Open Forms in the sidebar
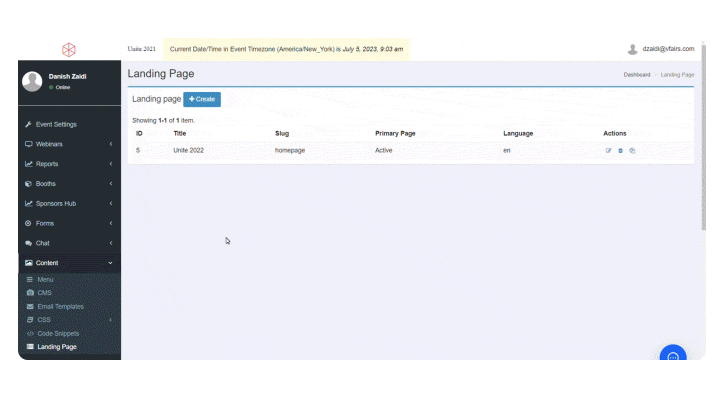The width and height of the screenshot is (726, 400). 69,223
